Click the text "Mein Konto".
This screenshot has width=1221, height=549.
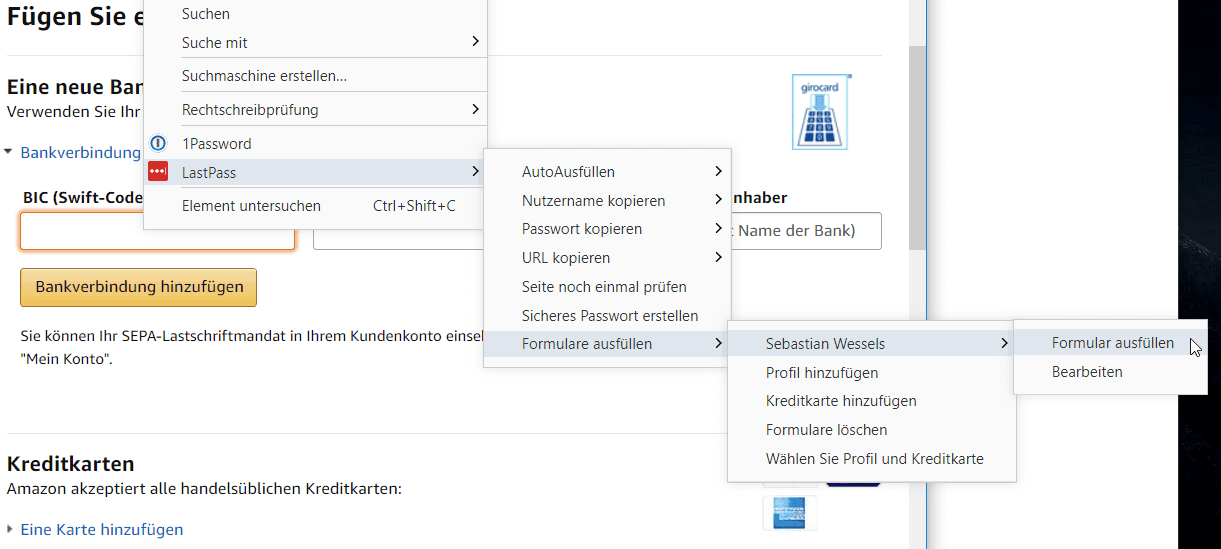[65, 359]
